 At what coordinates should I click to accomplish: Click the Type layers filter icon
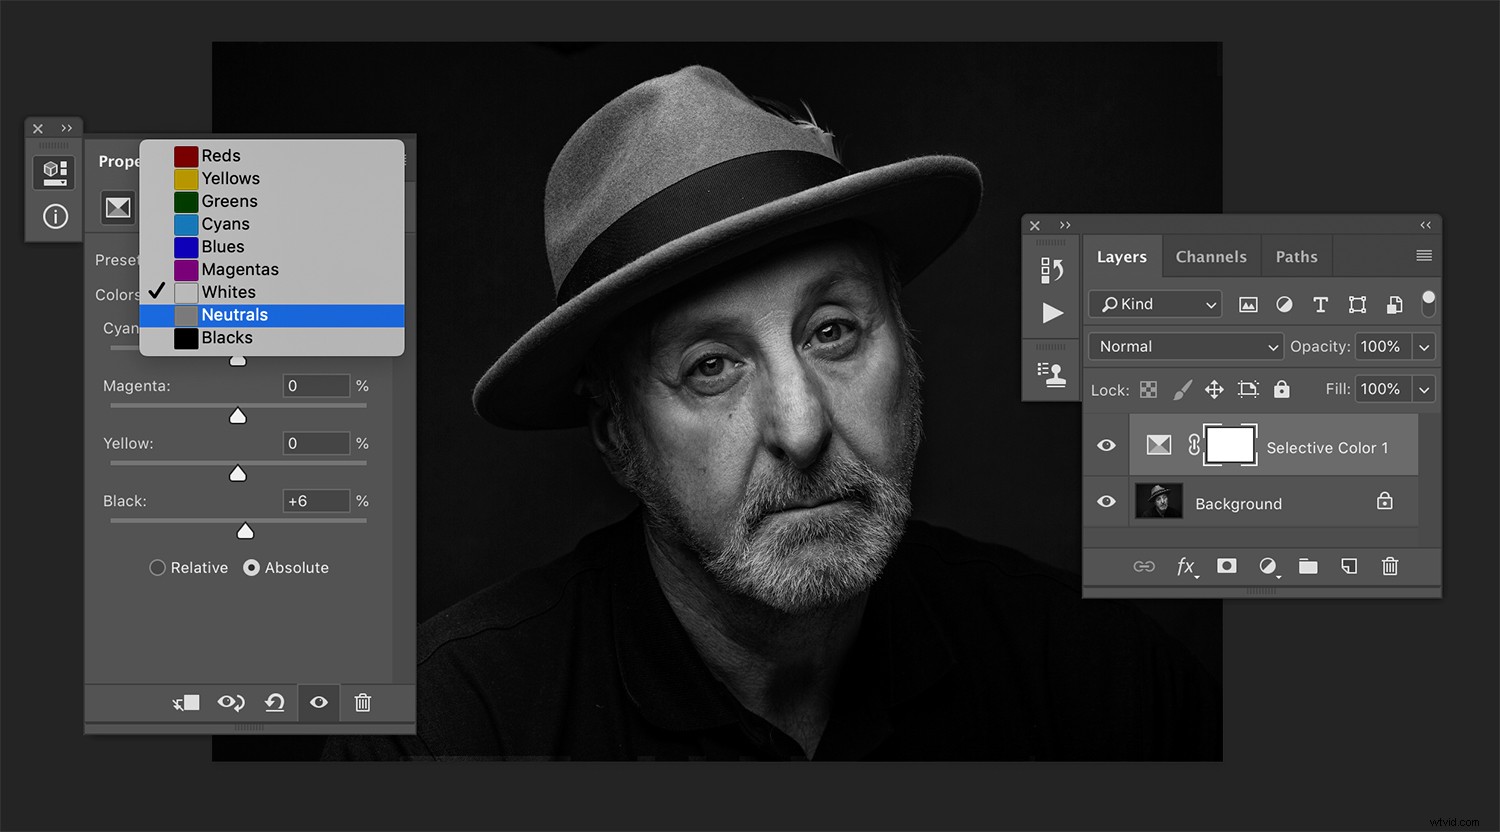pos(1320,304)
